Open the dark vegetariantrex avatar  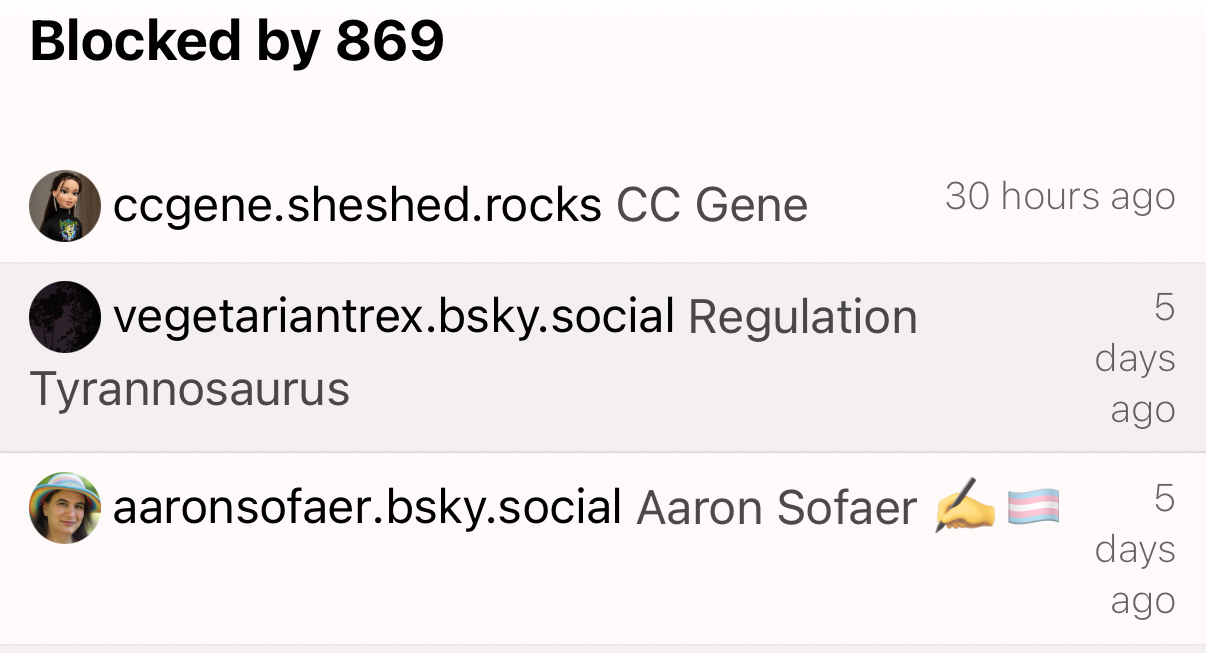pos(65,317)
